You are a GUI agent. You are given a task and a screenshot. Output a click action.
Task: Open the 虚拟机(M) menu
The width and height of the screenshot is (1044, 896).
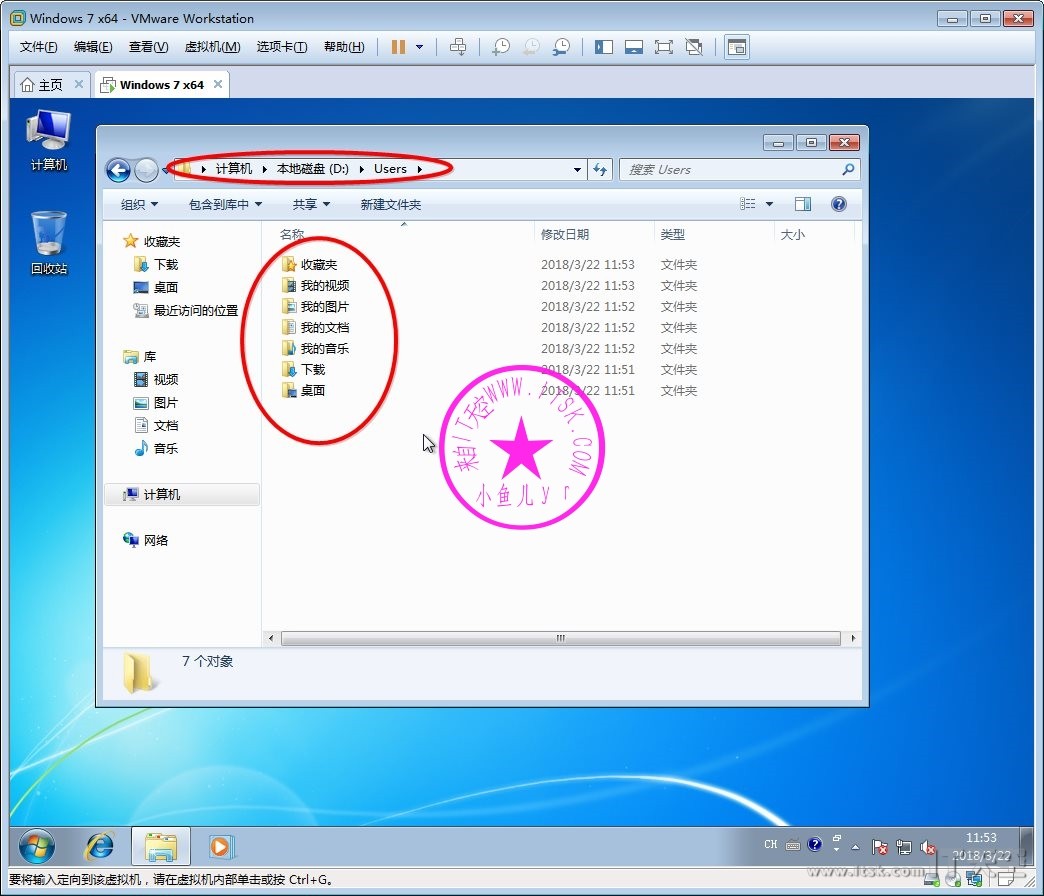coord(212,47)
